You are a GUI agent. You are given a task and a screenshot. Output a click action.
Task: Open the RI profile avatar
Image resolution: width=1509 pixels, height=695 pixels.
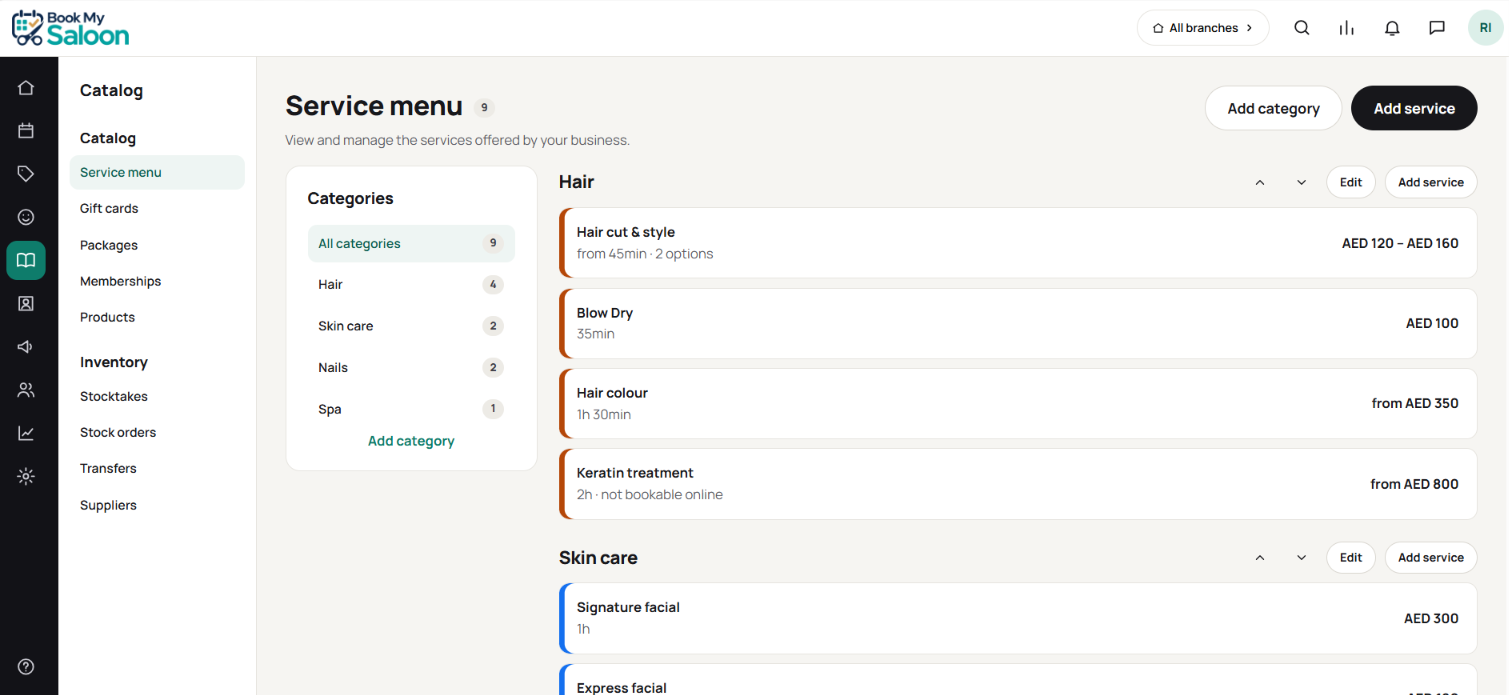tap(1486, 28)
